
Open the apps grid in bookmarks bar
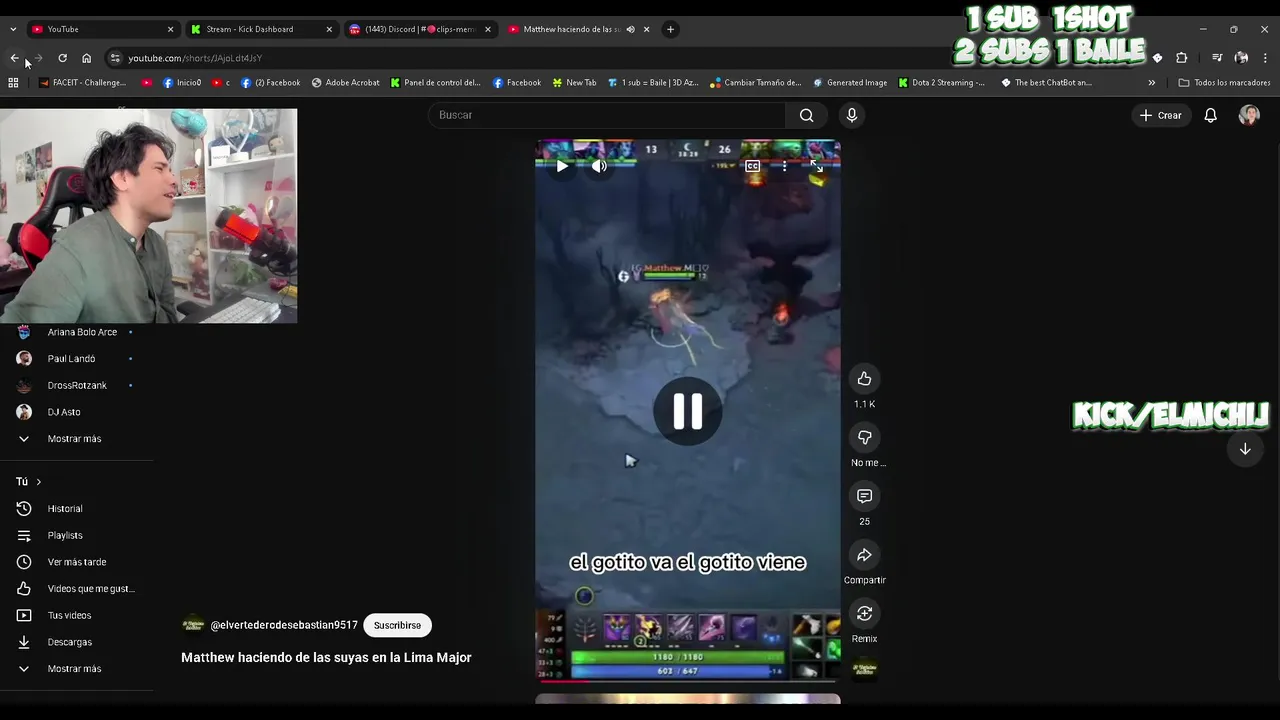13,83
